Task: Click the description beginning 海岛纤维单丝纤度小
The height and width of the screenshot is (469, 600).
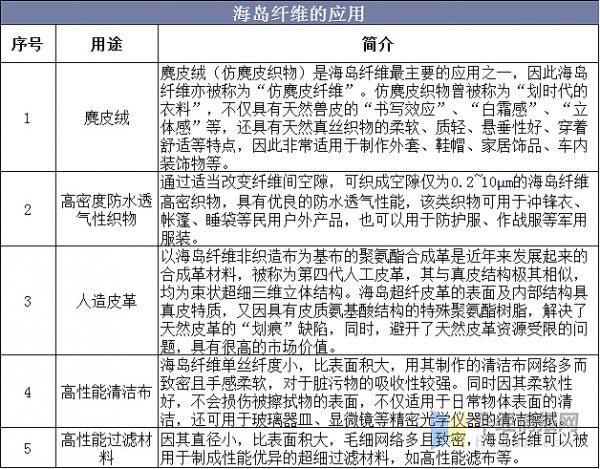Action: [x=378, y=392]
